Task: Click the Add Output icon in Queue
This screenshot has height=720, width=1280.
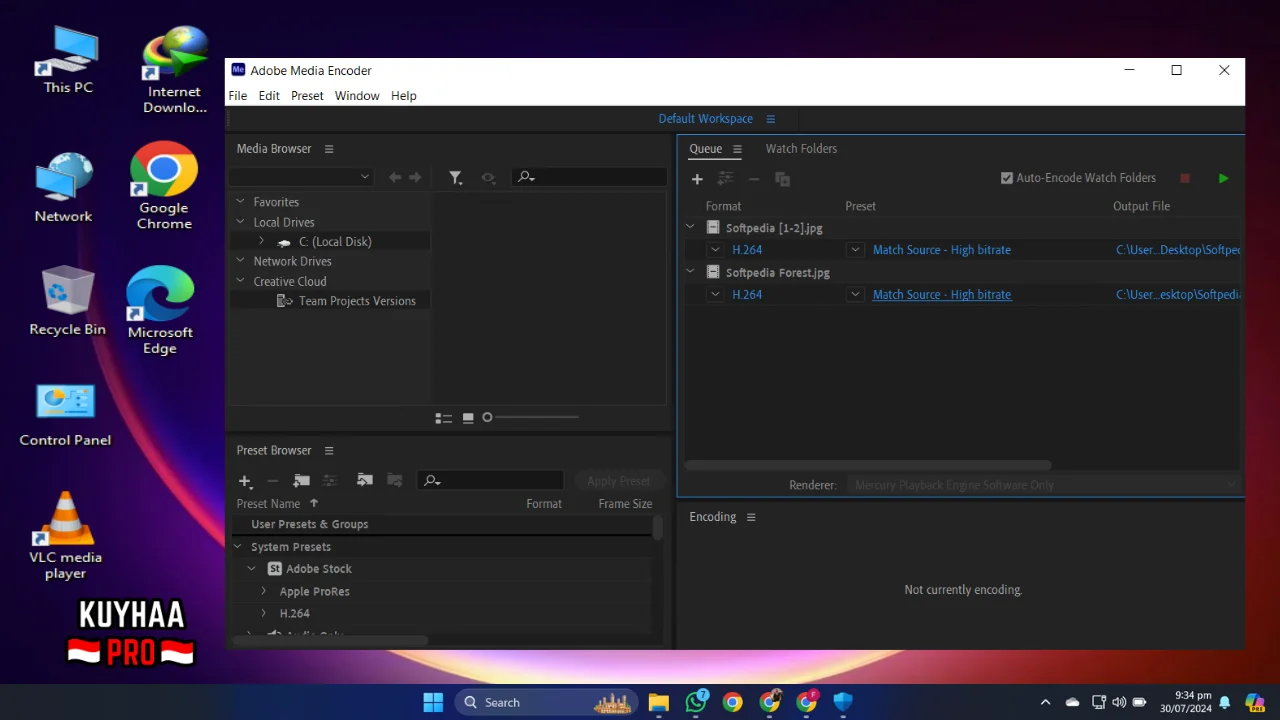Action: coord(725,179)
